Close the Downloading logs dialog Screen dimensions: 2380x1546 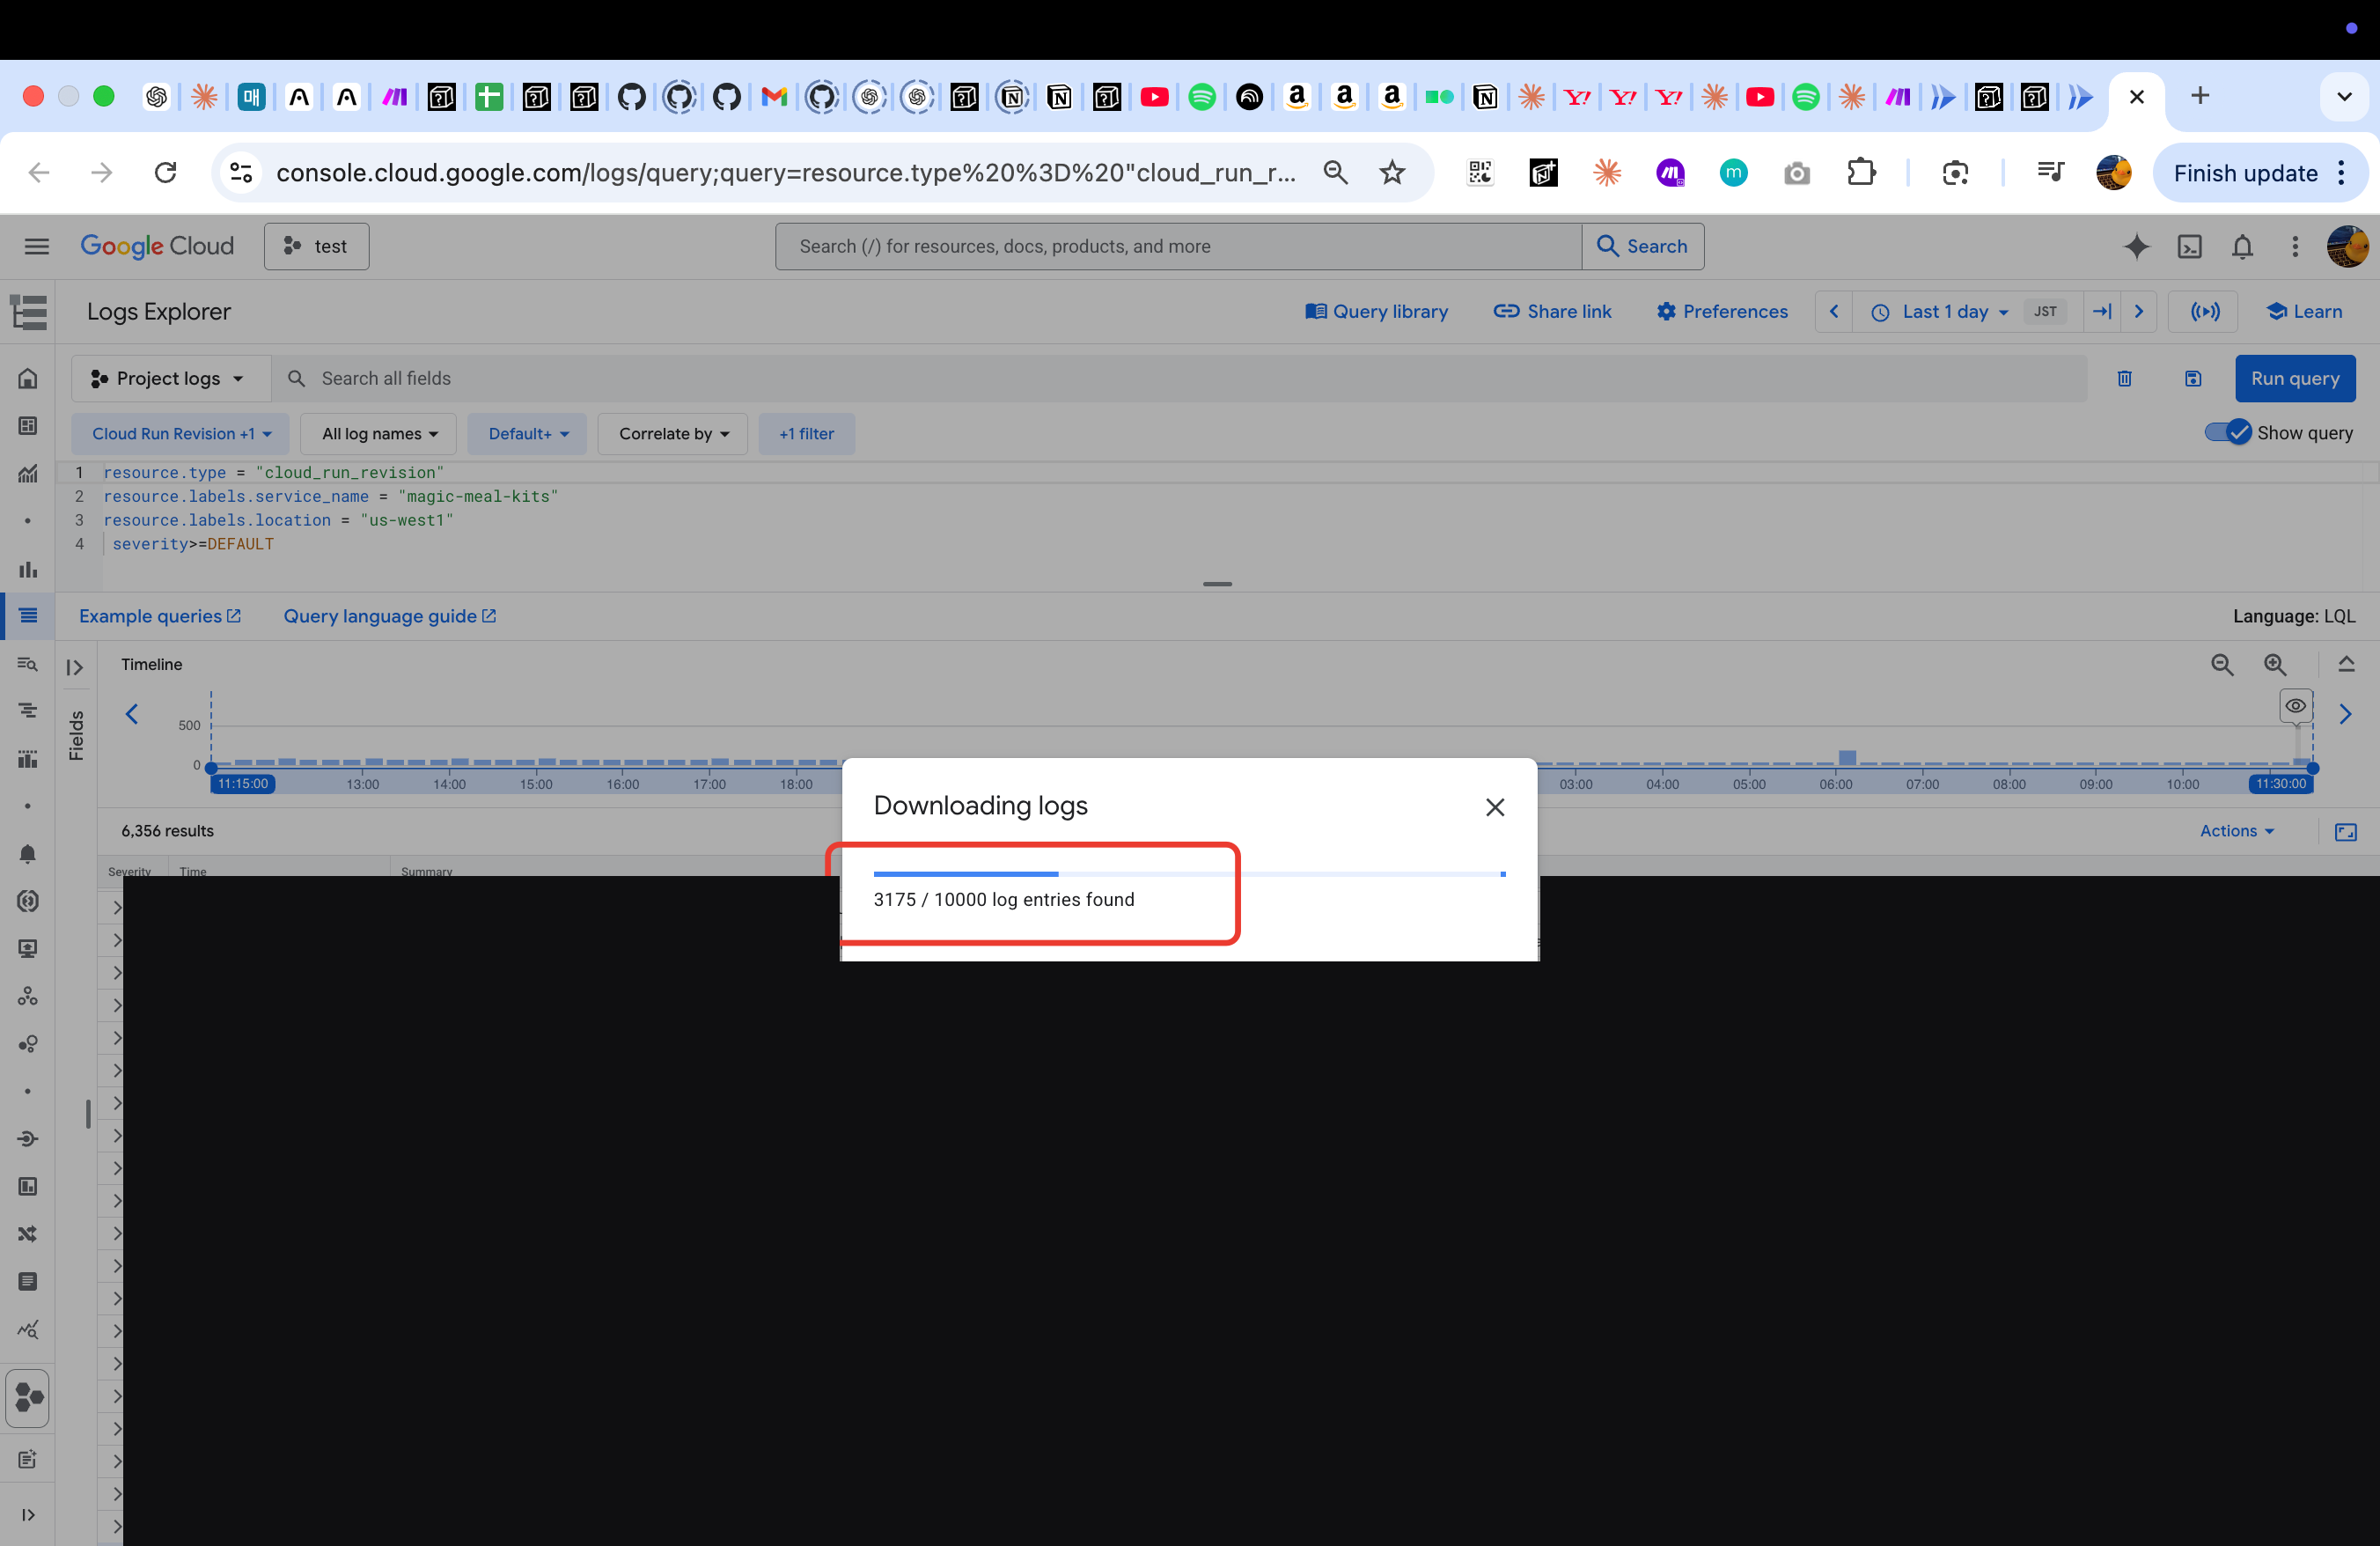click(x=1494, y=807)
